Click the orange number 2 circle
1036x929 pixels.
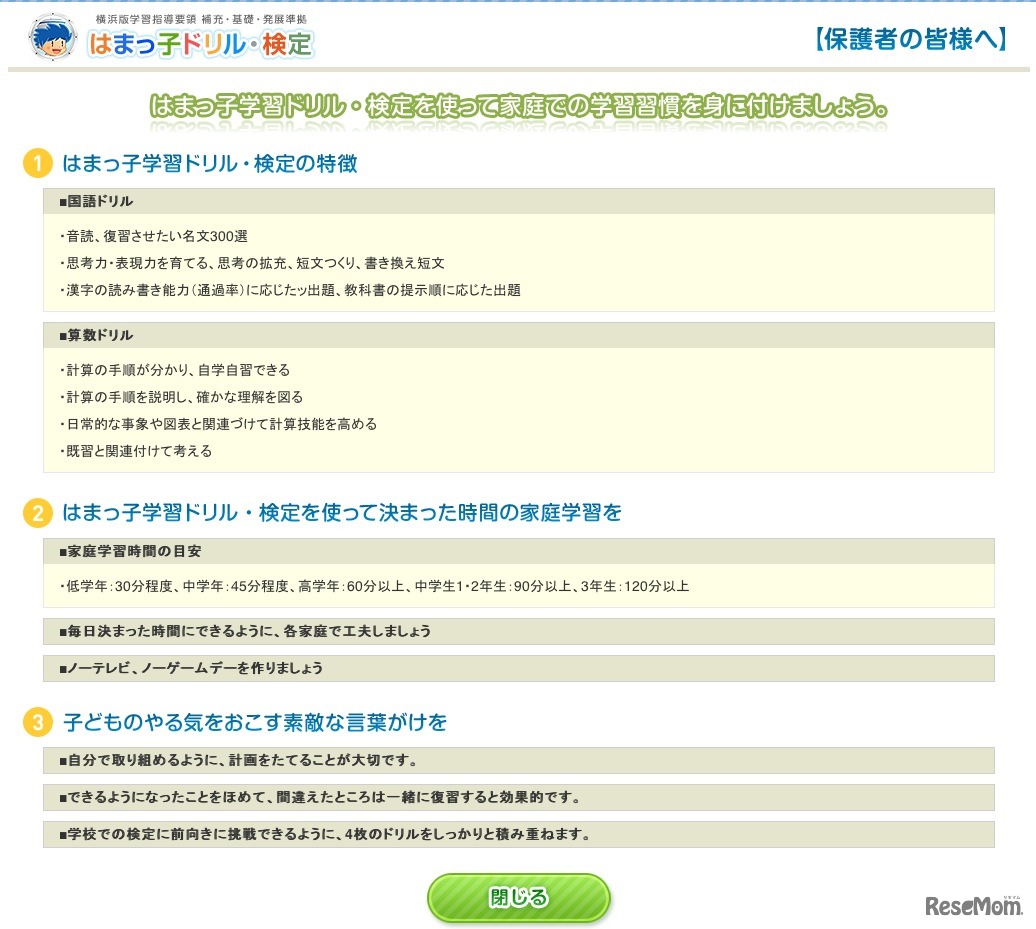[x=38, y=513]
